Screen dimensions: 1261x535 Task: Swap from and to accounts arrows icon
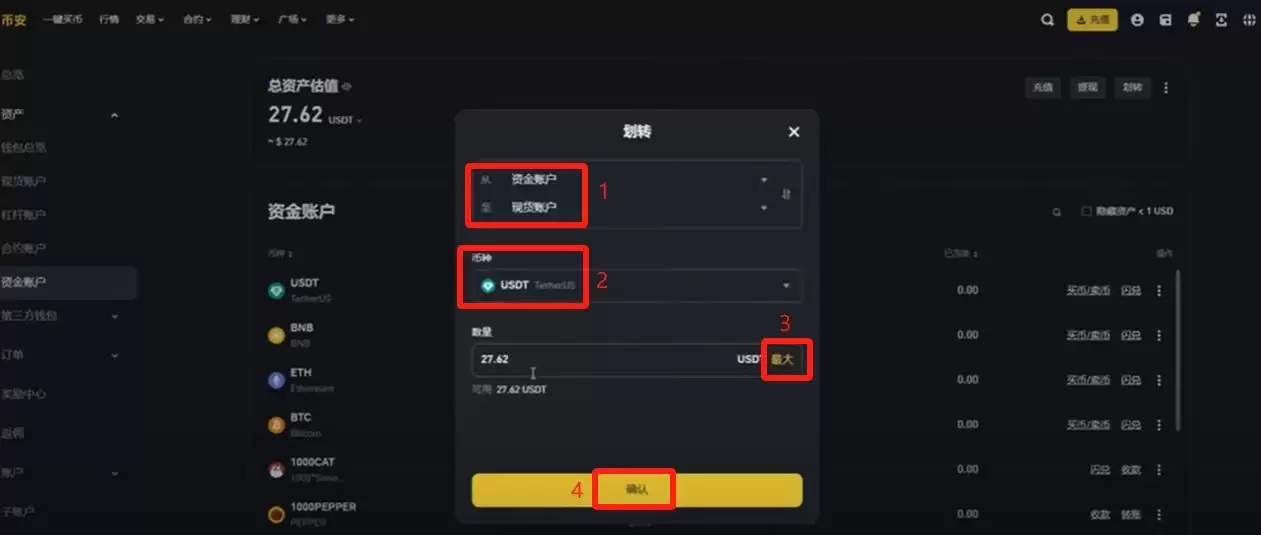tap(786, 194)
